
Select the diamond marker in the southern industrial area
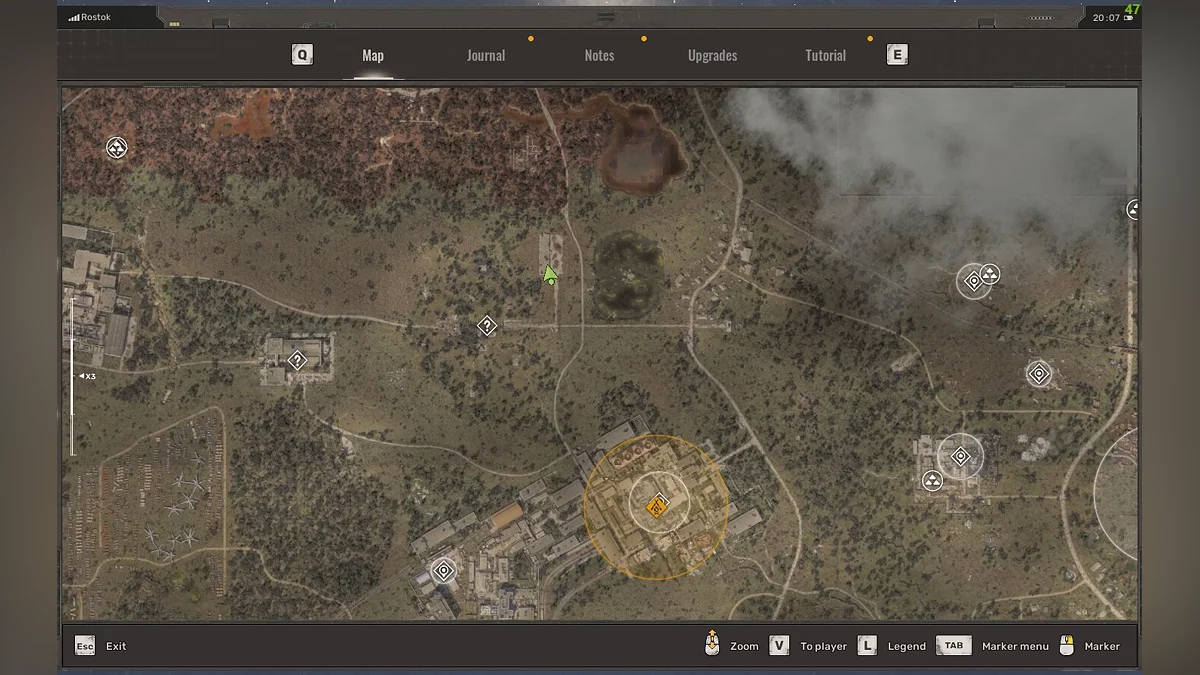point(443,571)
